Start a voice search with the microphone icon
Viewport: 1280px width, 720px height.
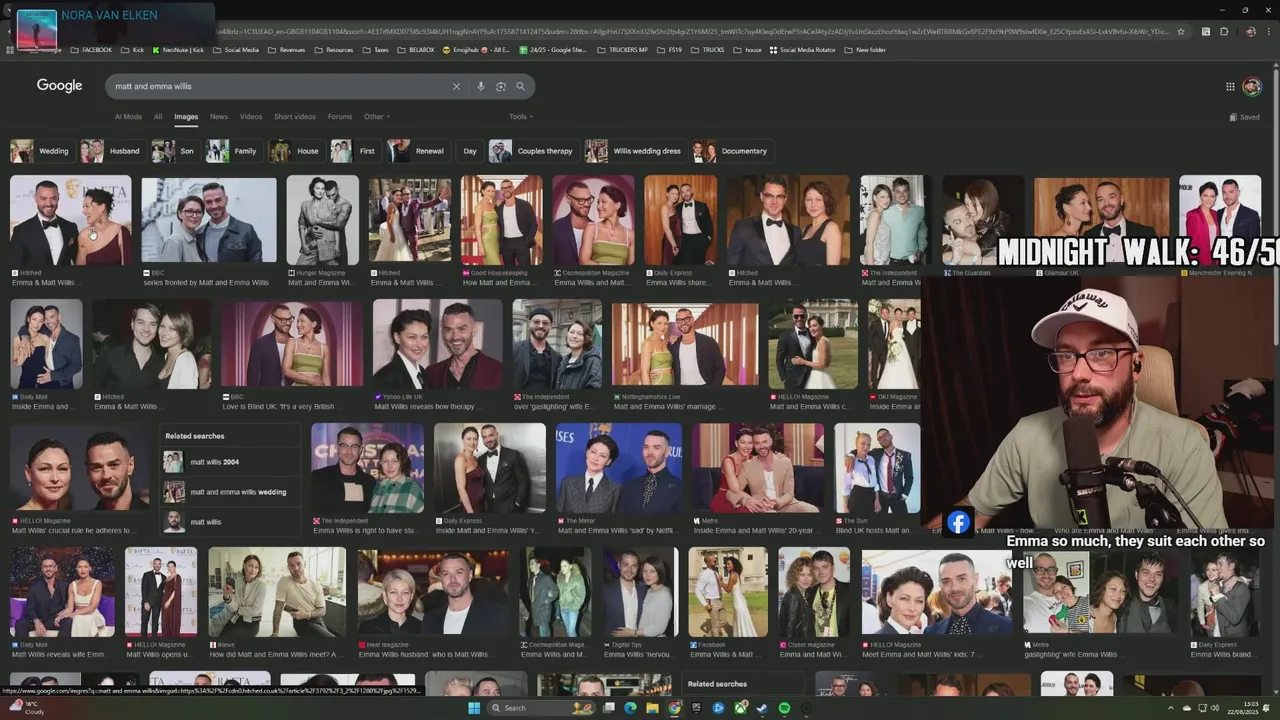[x=481, y=87]
